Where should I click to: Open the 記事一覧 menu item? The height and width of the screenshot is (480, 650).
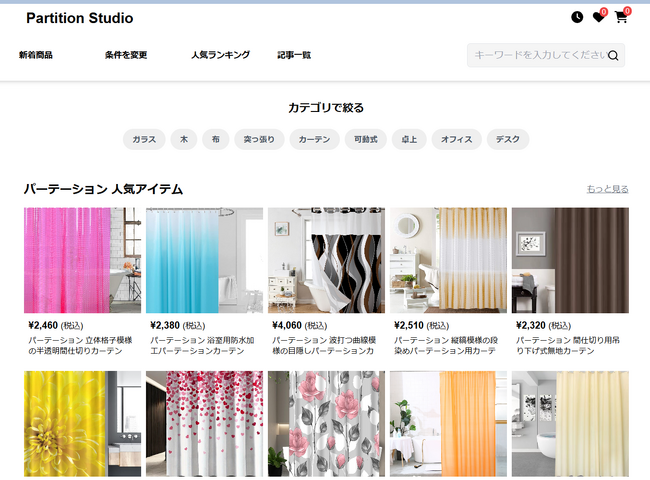click(x=294, y=55)
